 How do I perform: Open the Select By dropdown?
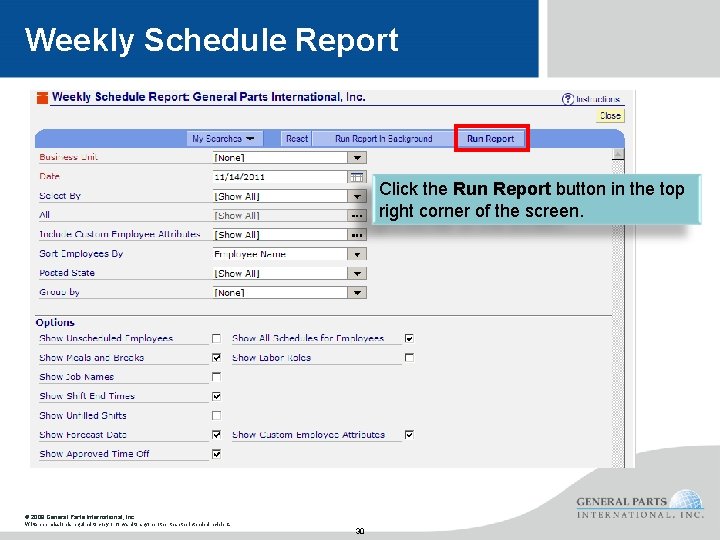coord(357,196)
